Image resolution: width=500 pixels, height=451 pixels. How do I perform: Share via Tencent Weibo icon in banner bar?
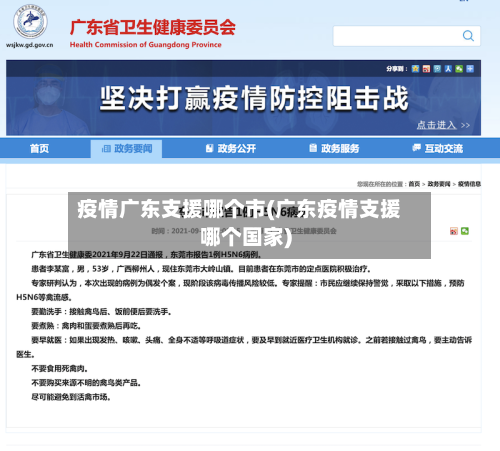pos(437,69)
